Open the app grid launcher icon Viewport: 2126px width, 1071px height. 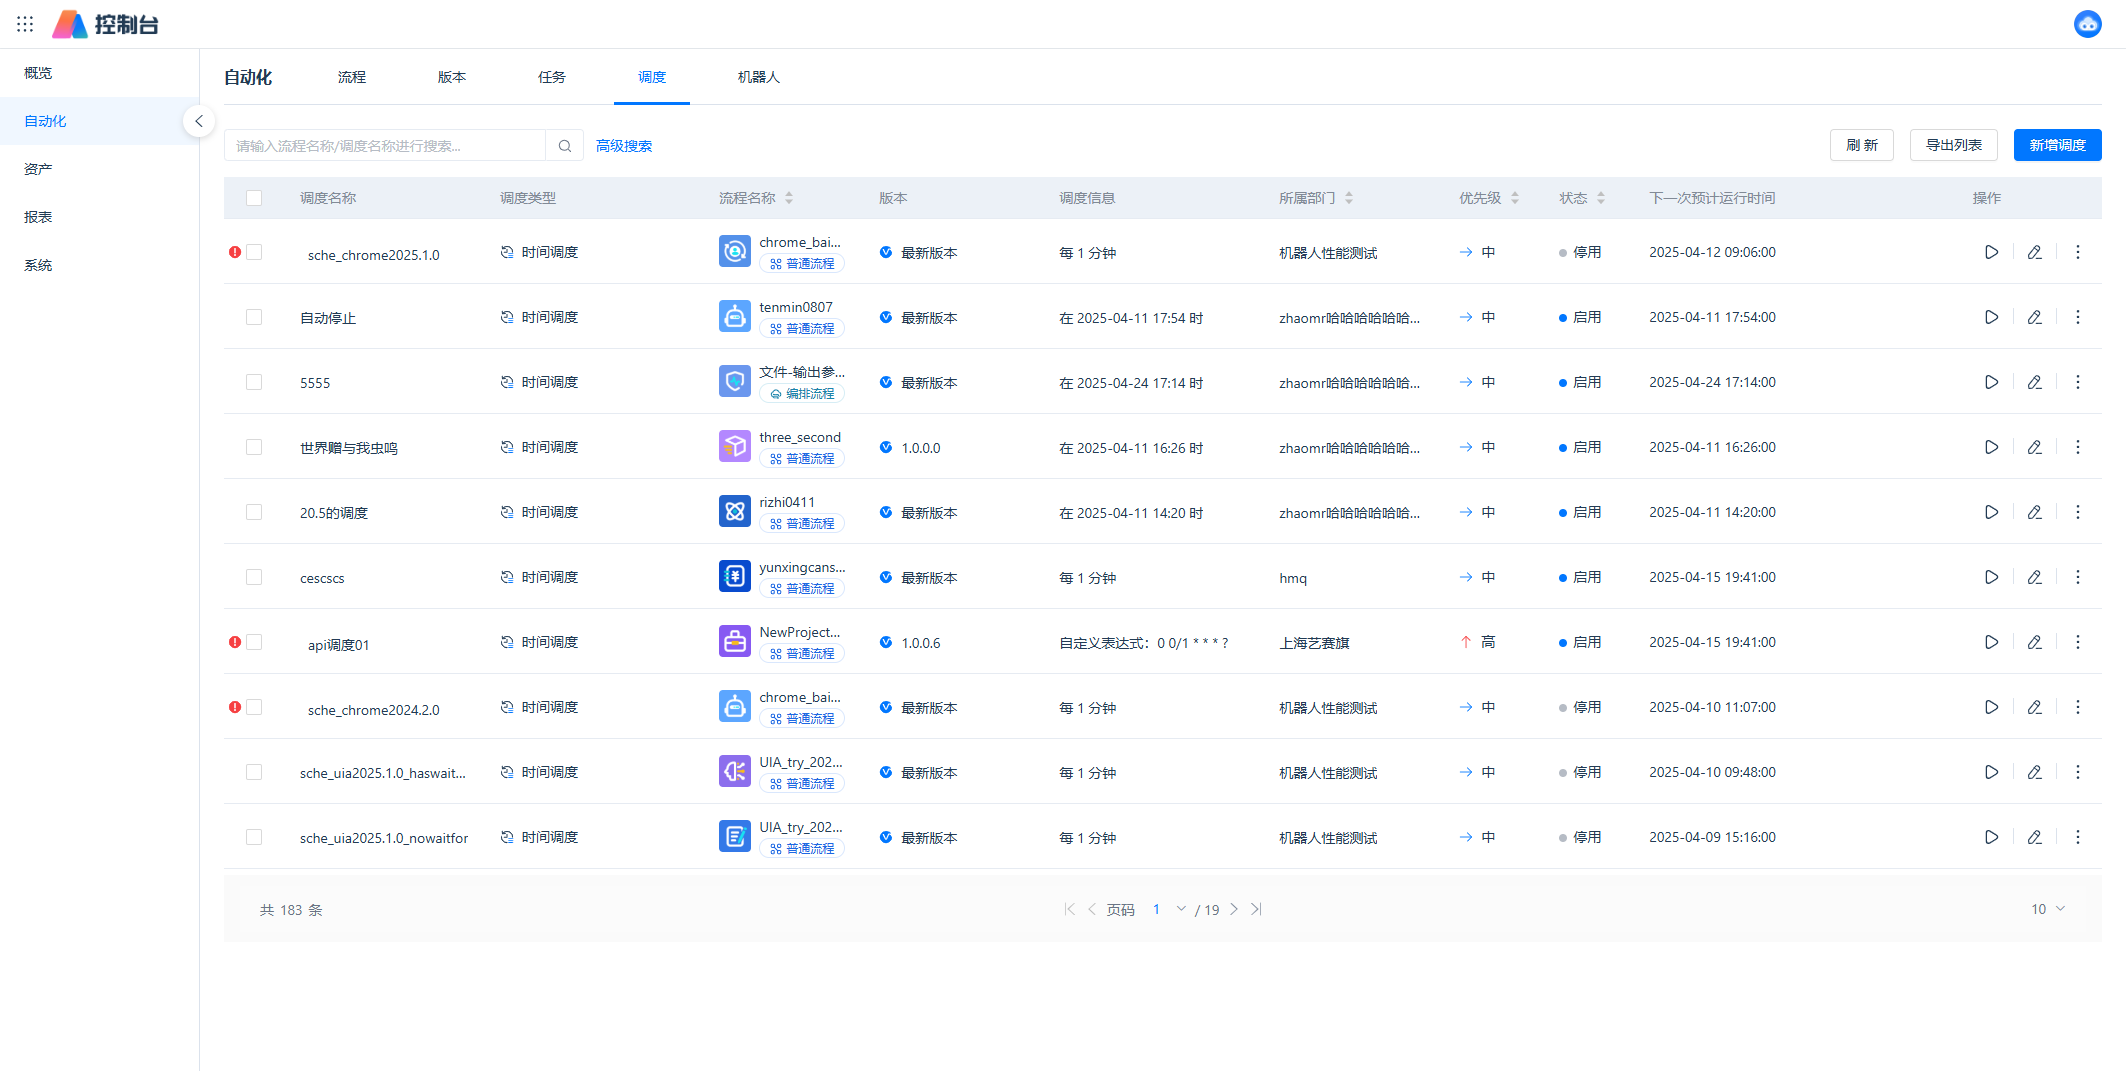[x=25, y=24]
